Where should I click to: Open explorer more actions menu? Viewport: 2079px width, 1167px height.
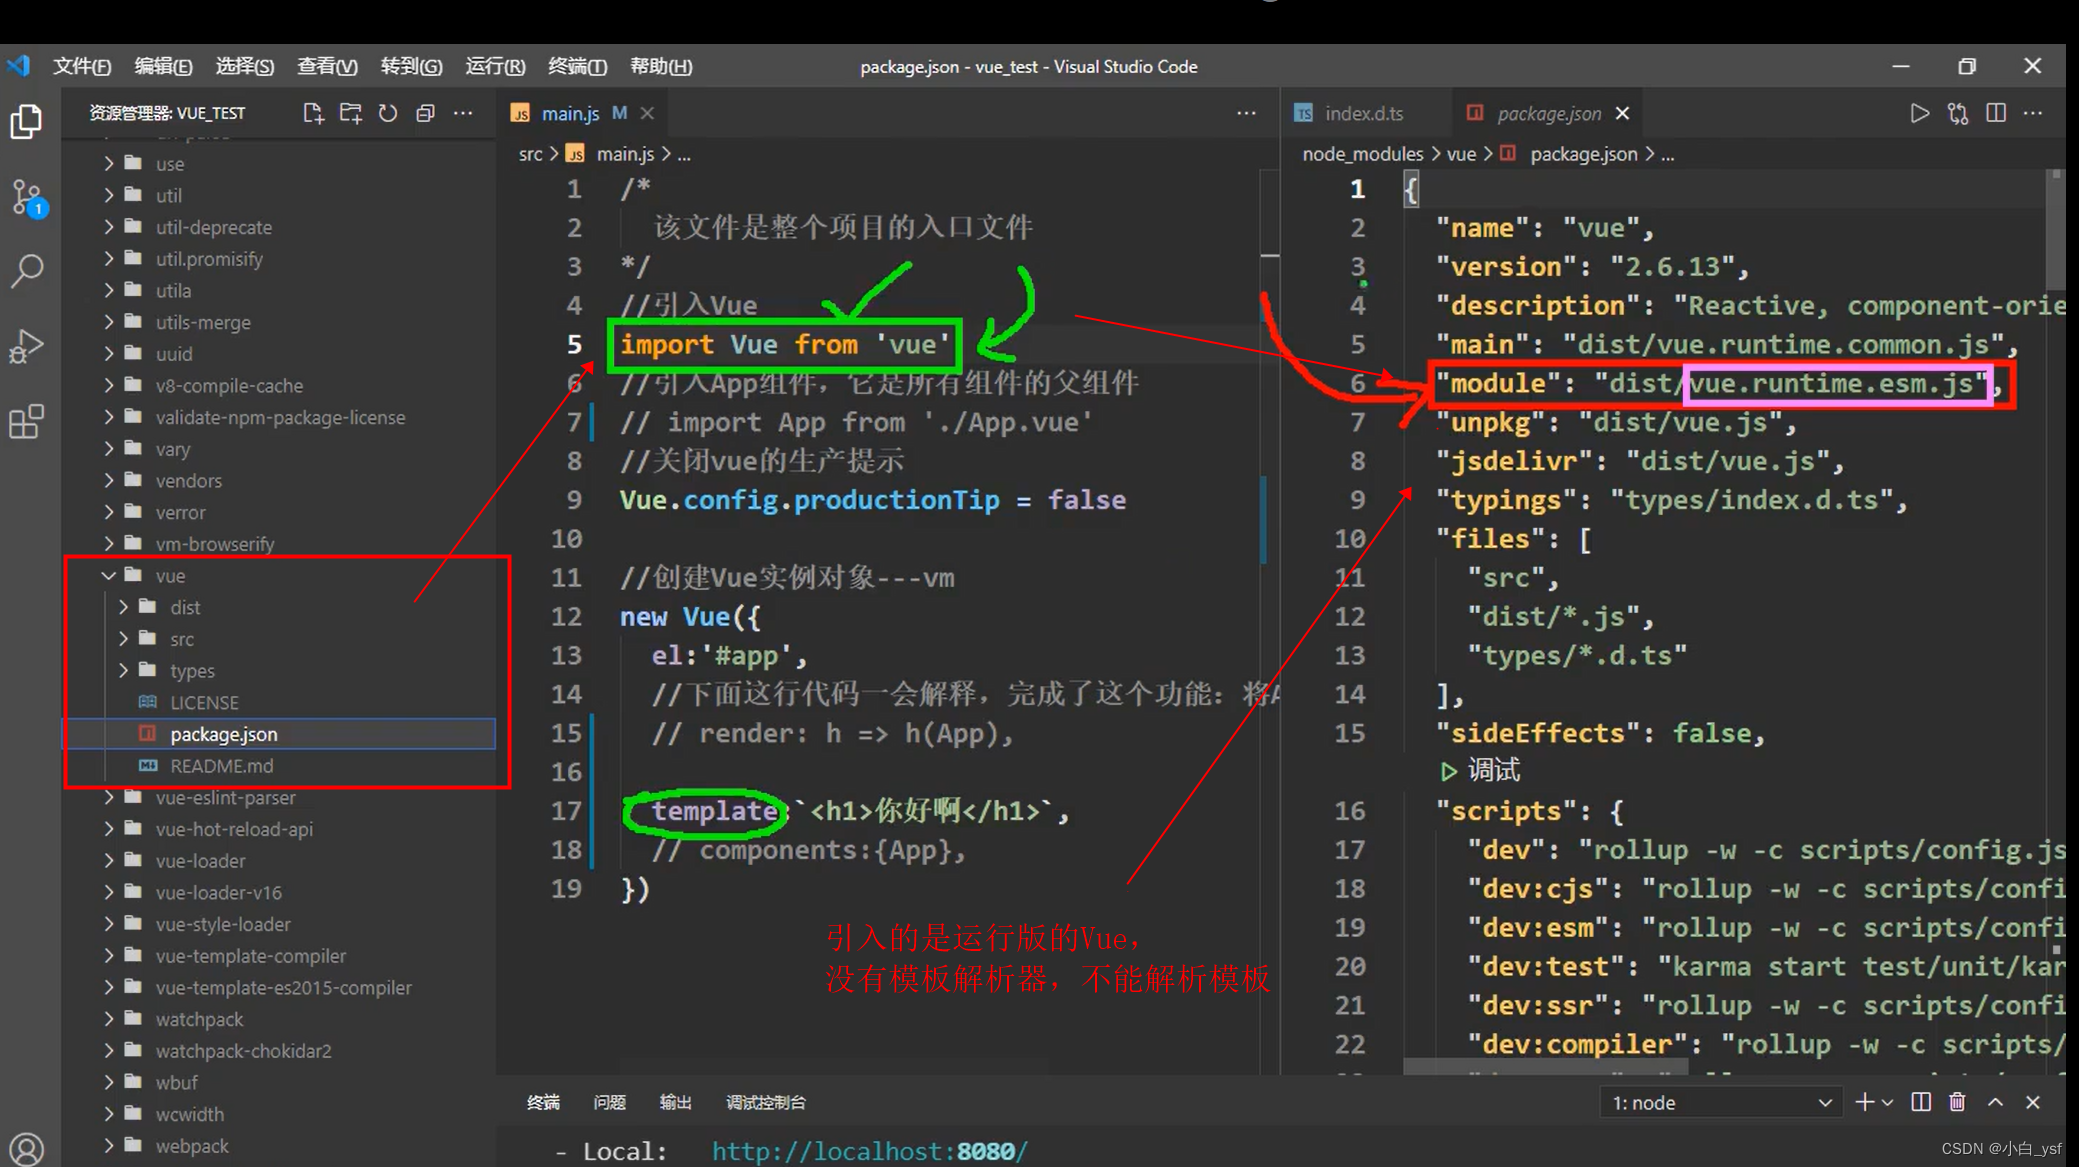(x=463, y=113)
